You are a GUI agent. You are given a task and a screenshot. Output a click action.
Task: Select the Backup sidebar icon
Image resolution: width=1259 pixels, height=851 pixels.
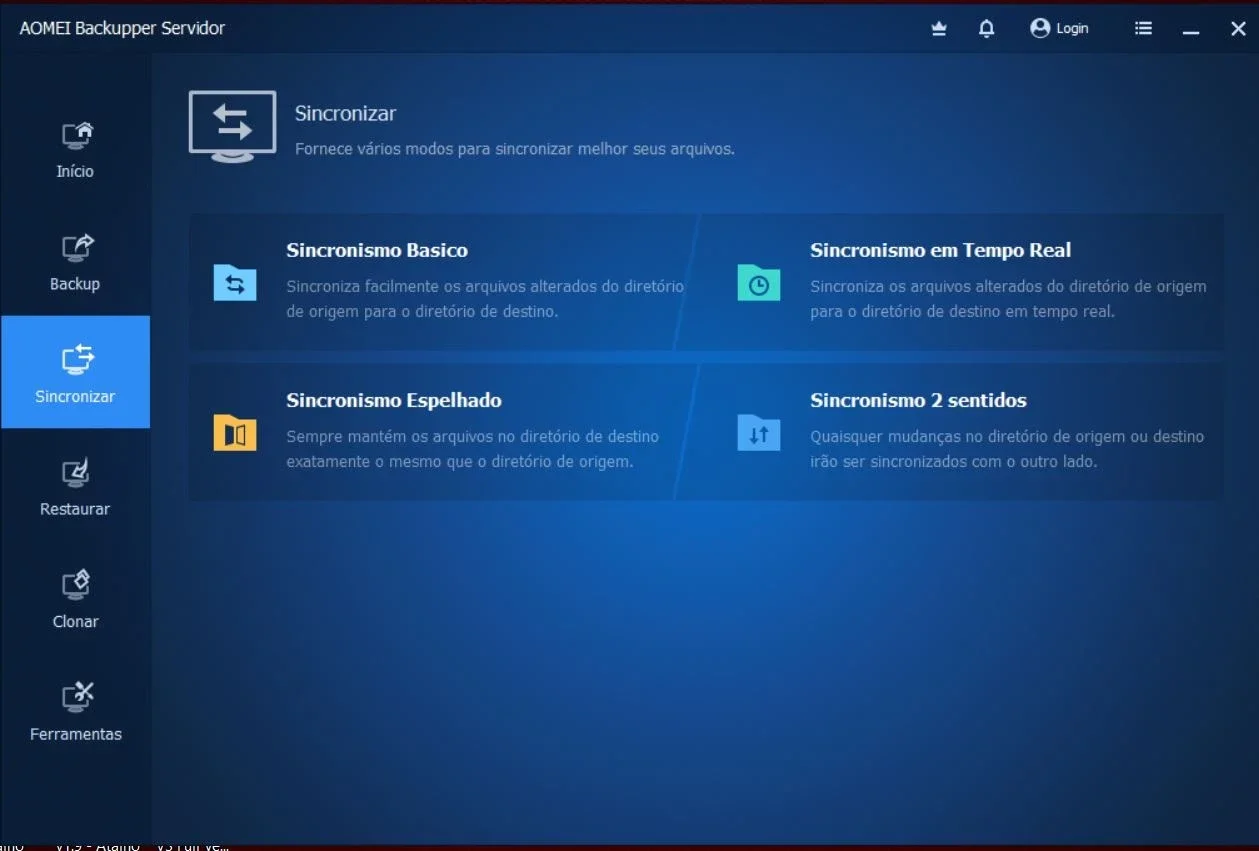pyautogui.click(x=76, y=248)
